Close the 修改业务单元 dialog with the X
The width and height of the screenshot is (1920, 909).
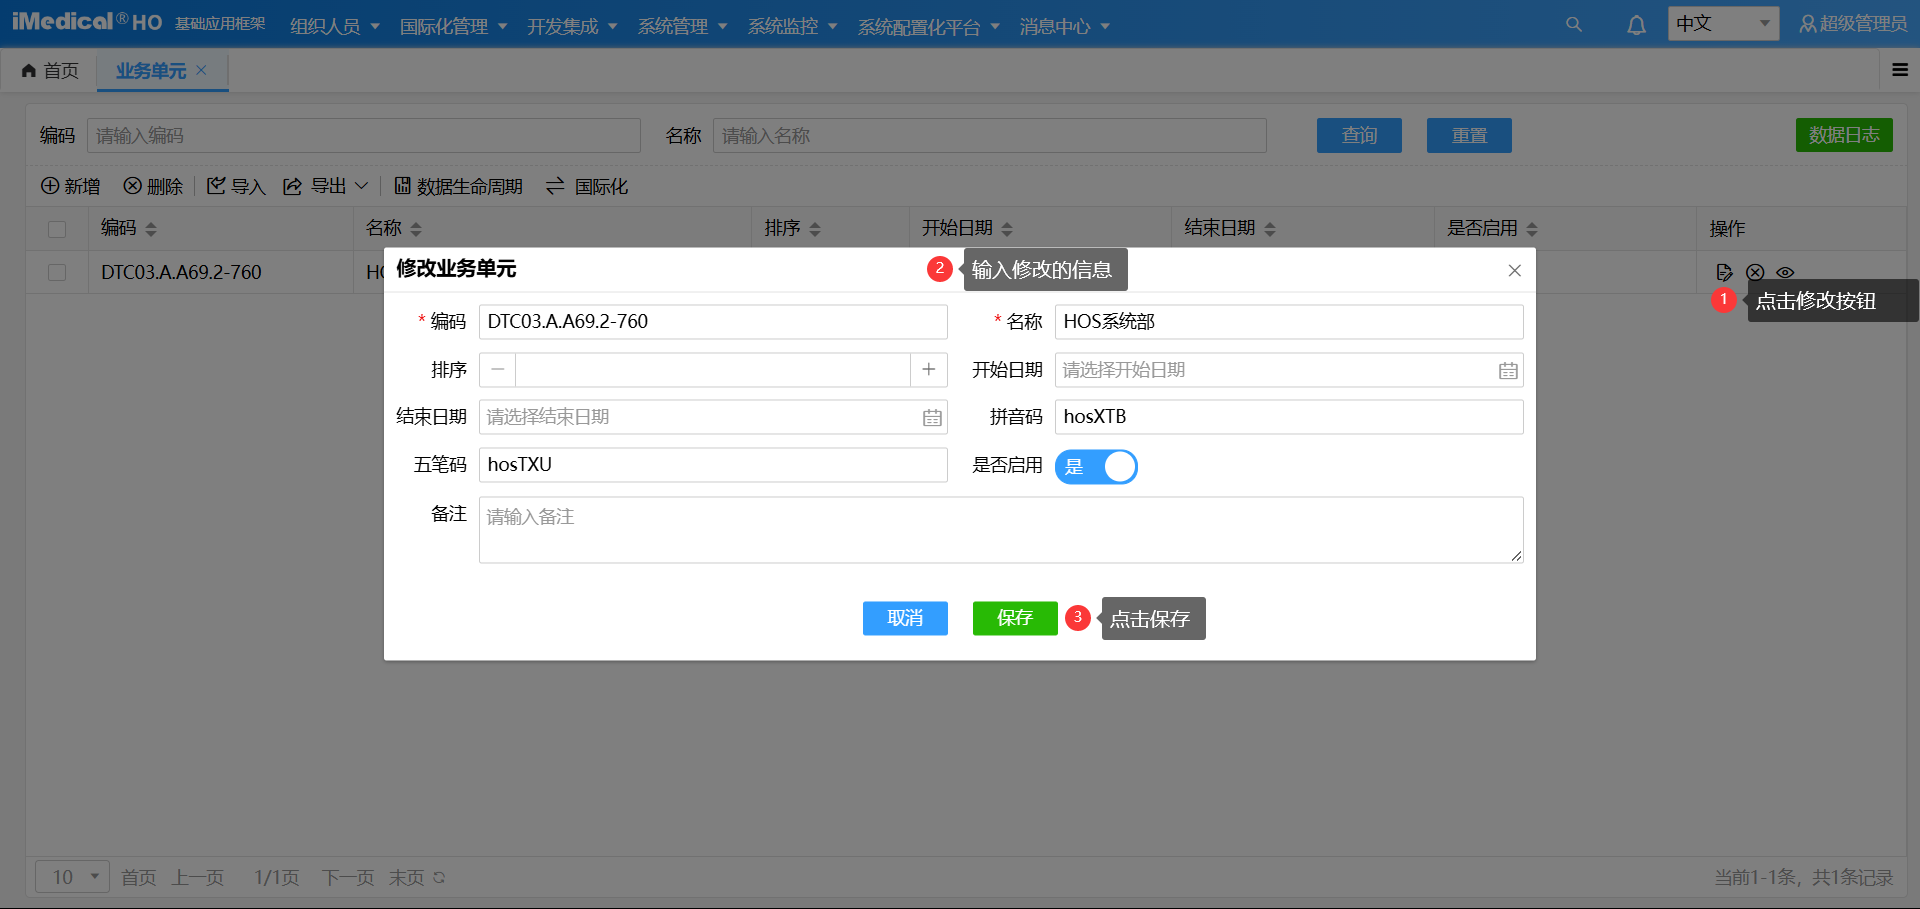point(1515,270)
